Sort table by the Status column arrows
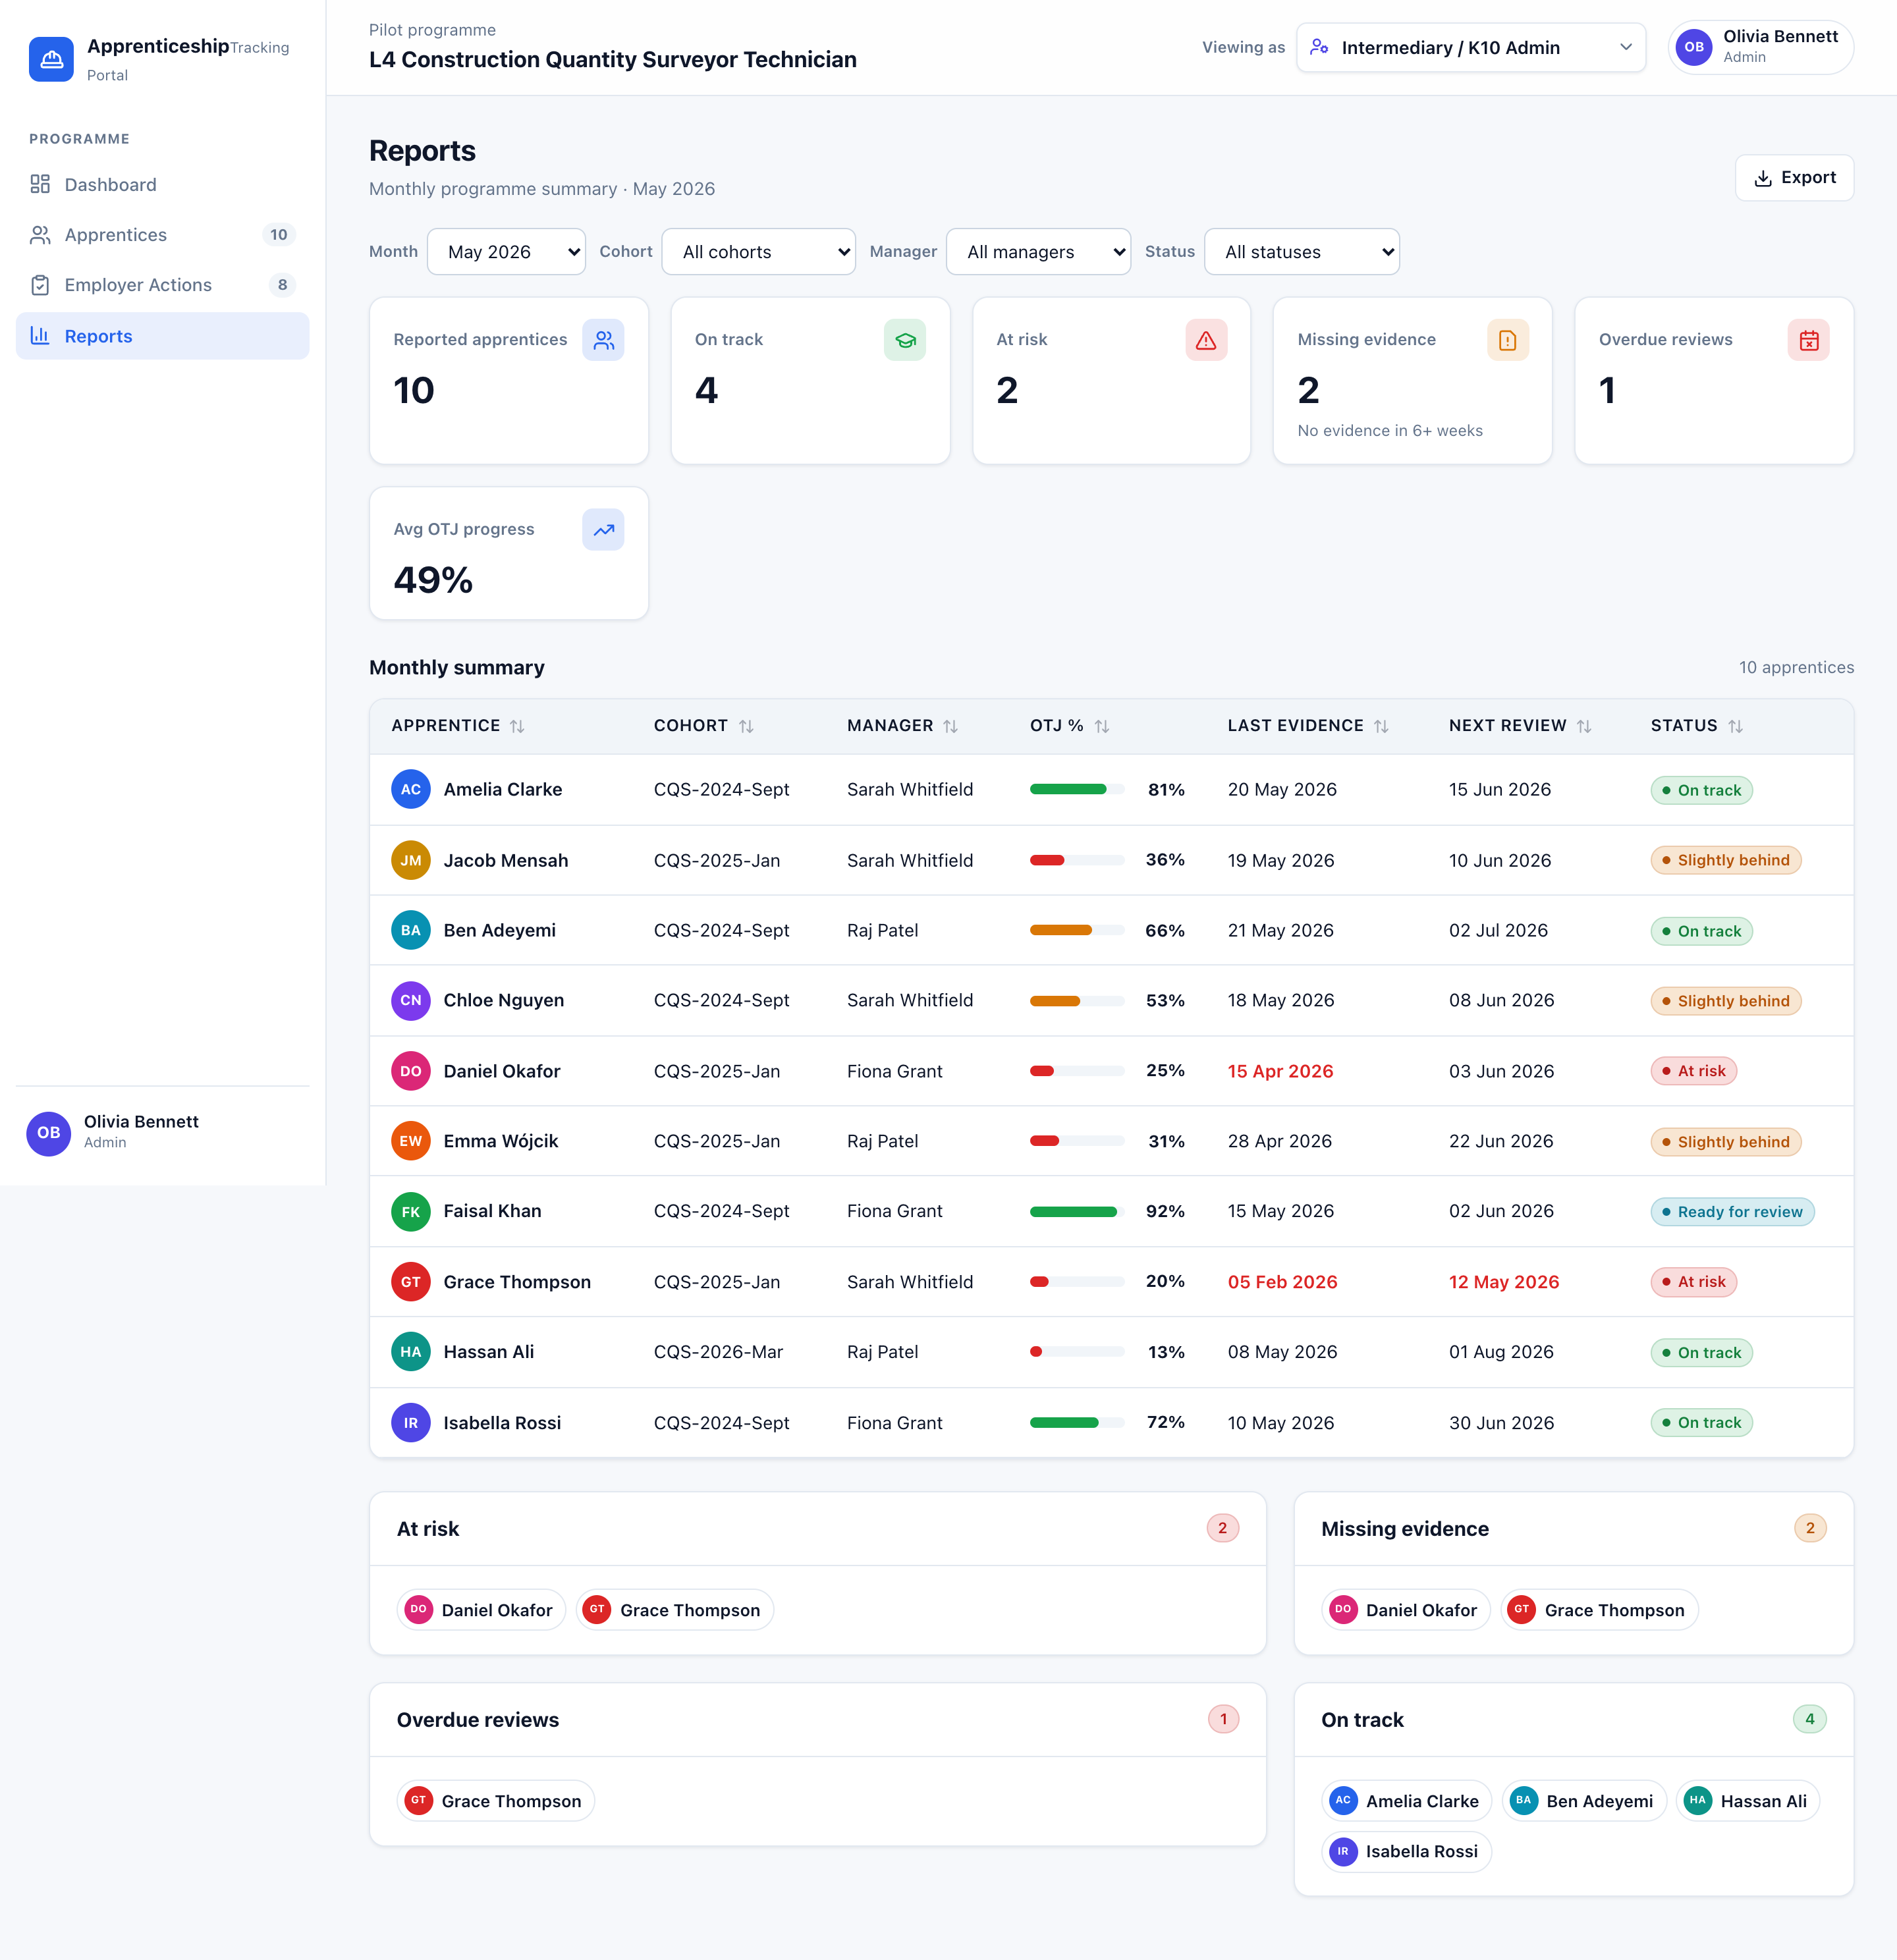 pyautogui.click(x=1736, y=726)
